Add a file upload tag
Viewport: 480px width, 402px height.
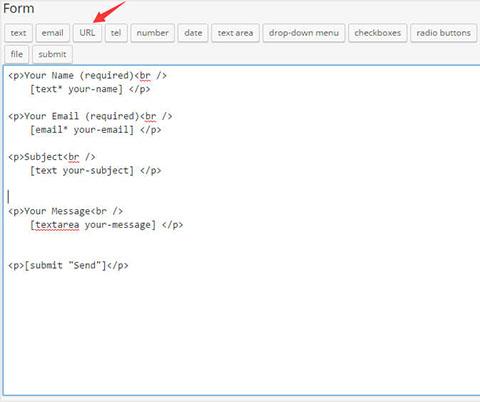tap(17, 54)
